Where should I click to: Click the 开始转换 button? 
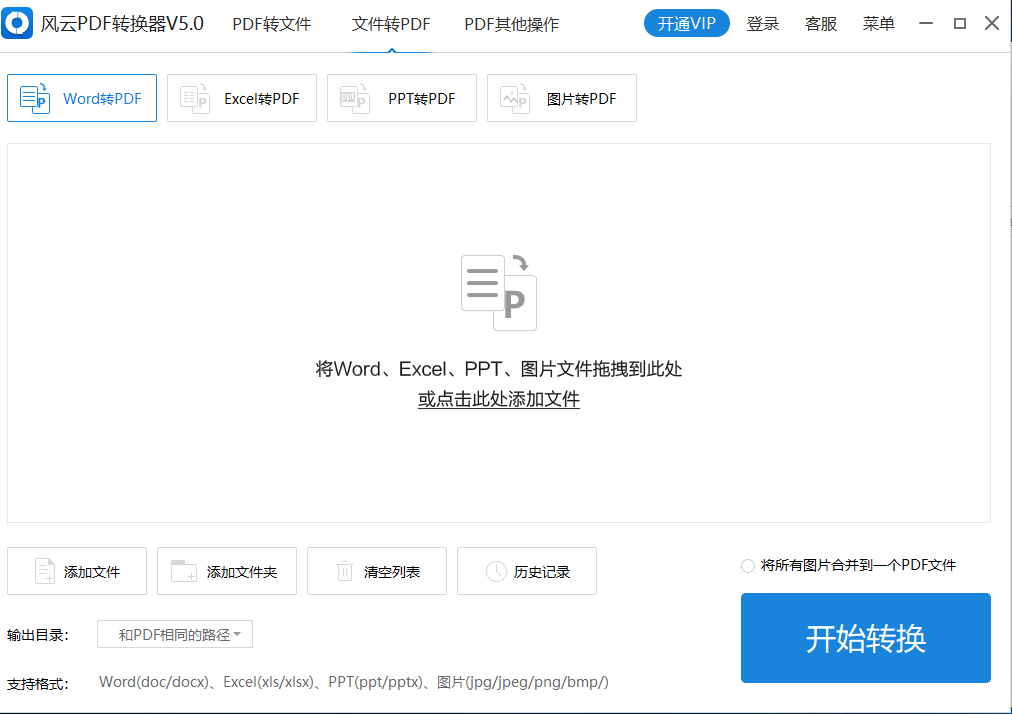tap(865, 638)
